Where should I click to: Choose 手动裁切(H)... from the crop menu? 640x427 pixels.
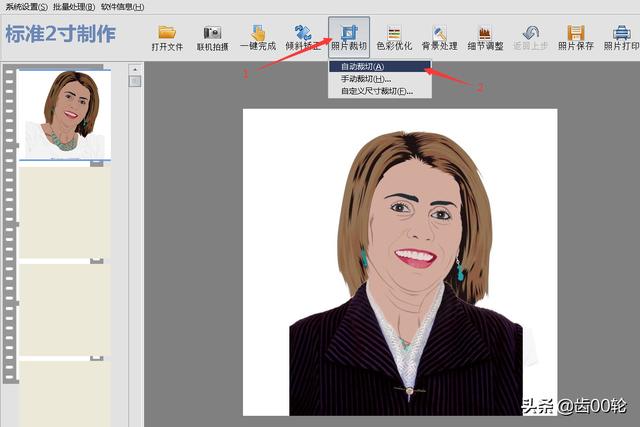coord(365,79)
